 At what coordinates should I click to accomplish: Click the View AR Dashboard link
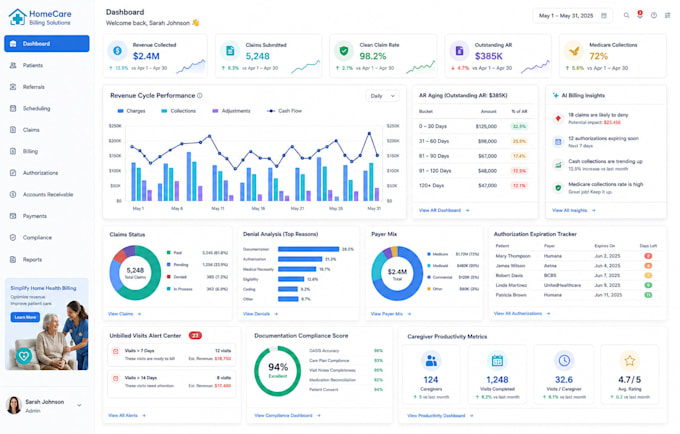click(444, 210)
